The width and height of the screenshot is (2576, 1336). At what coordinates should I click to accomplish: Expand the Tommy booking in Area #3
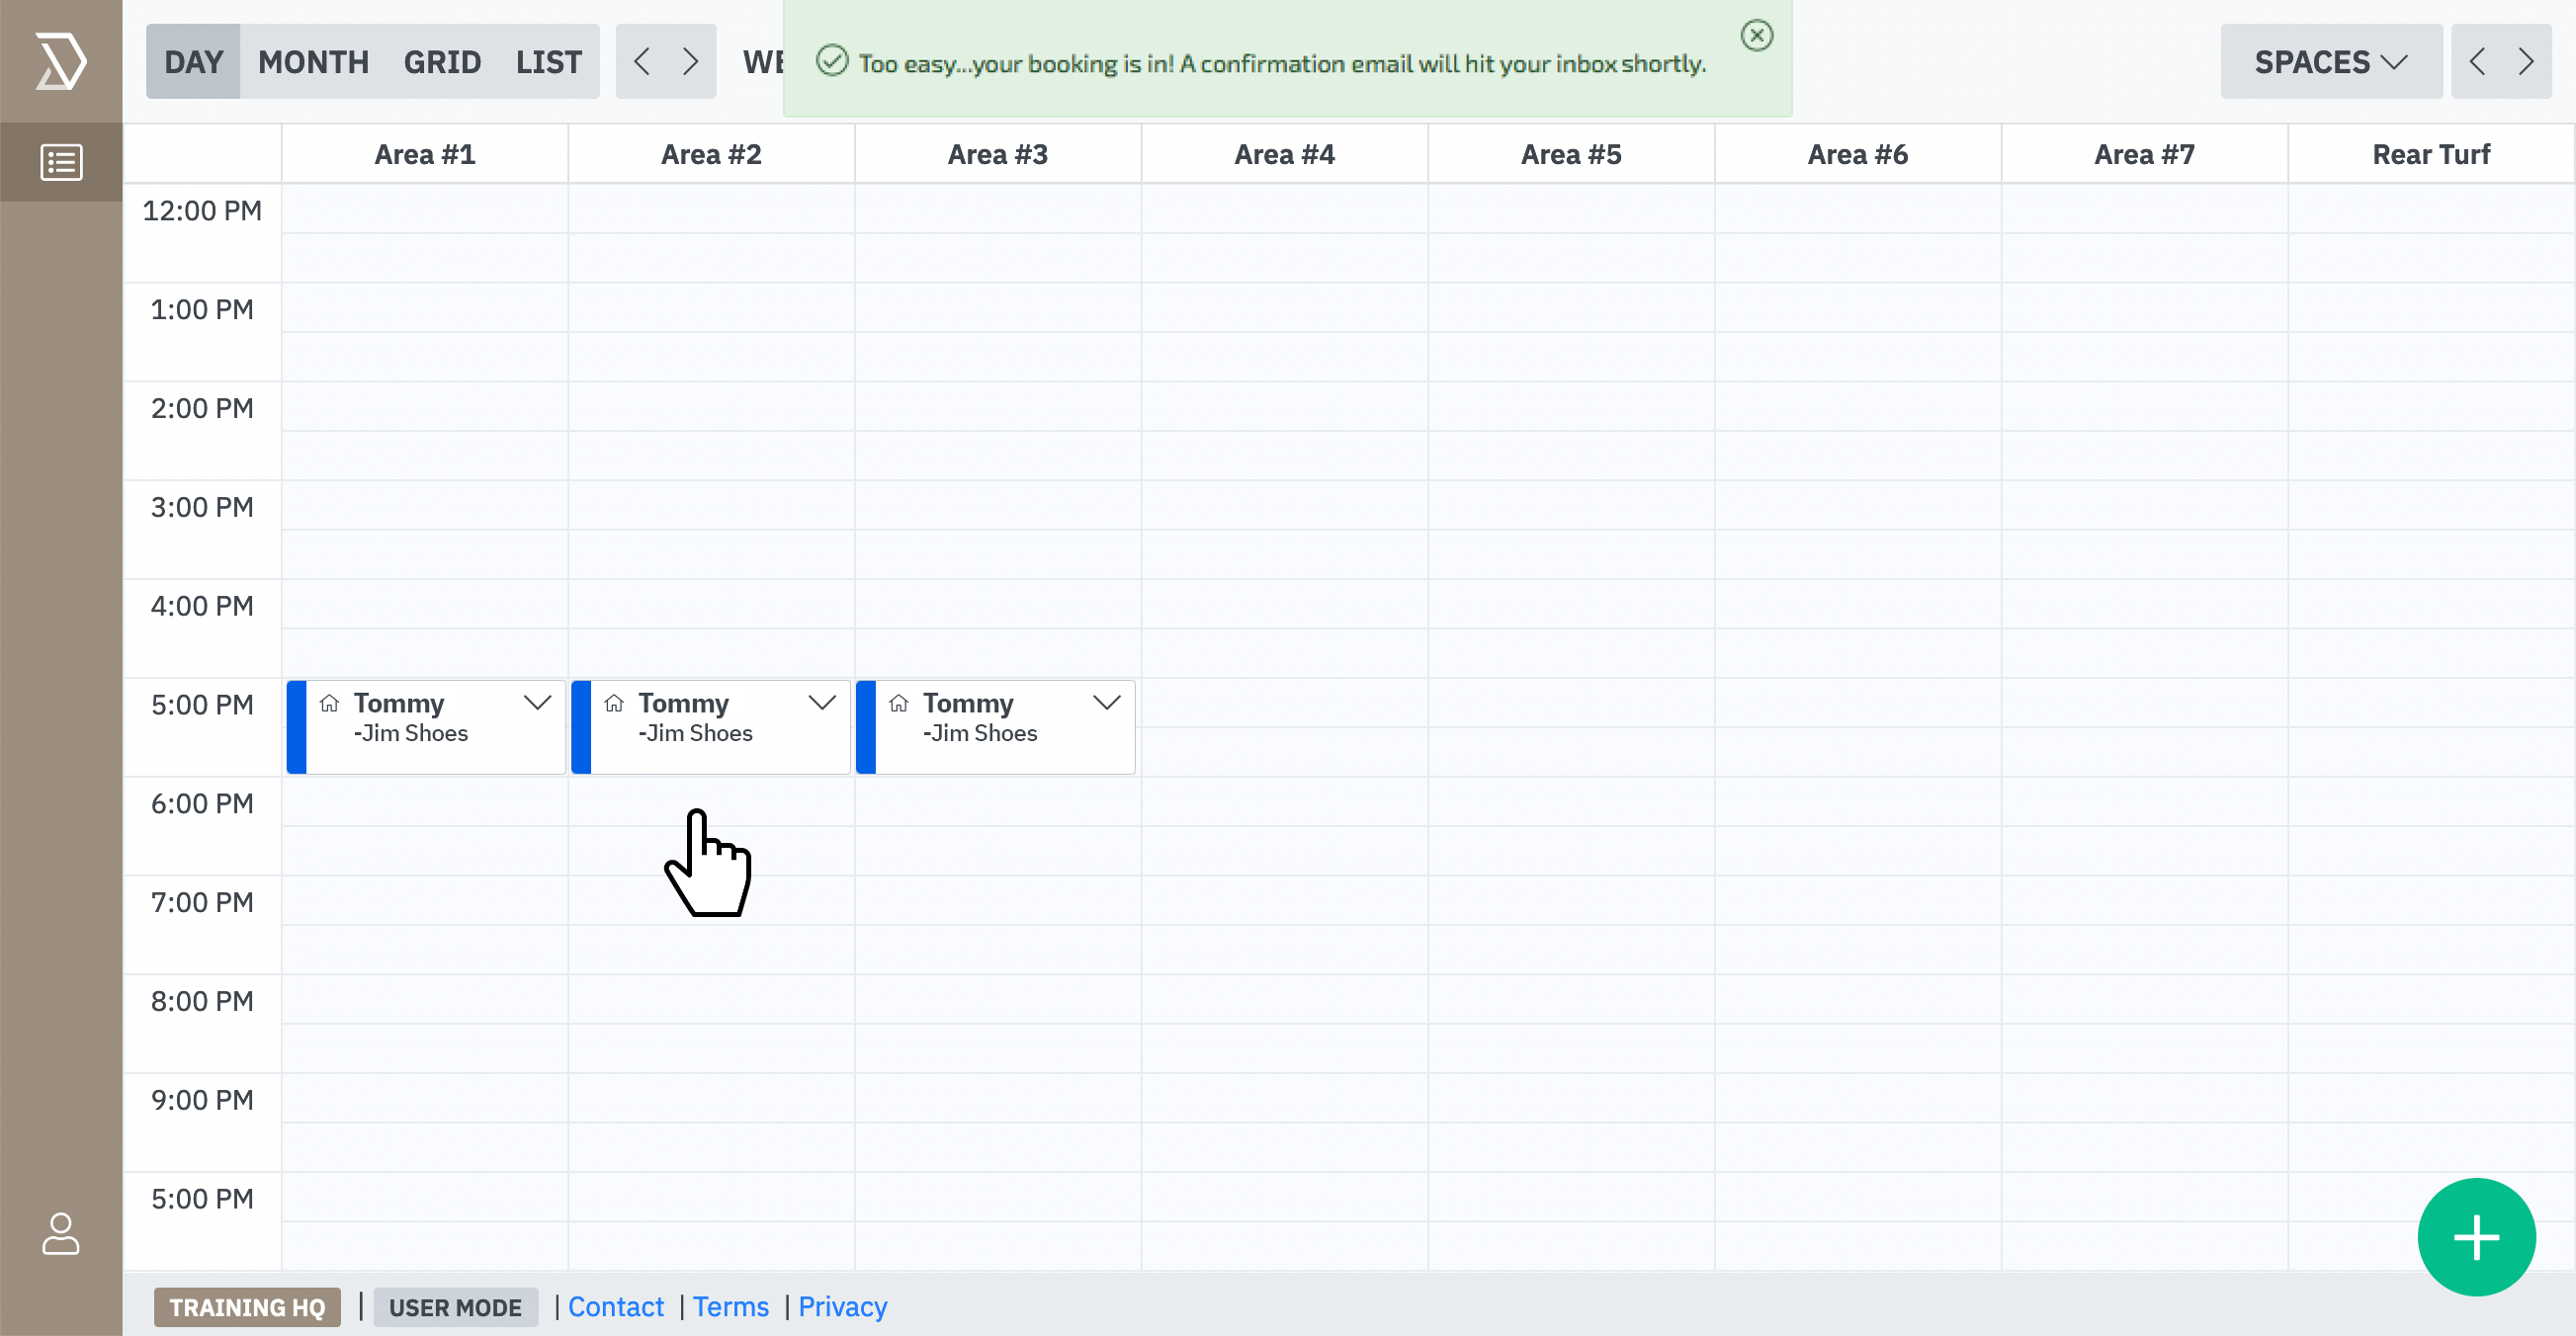(1106, 703)
